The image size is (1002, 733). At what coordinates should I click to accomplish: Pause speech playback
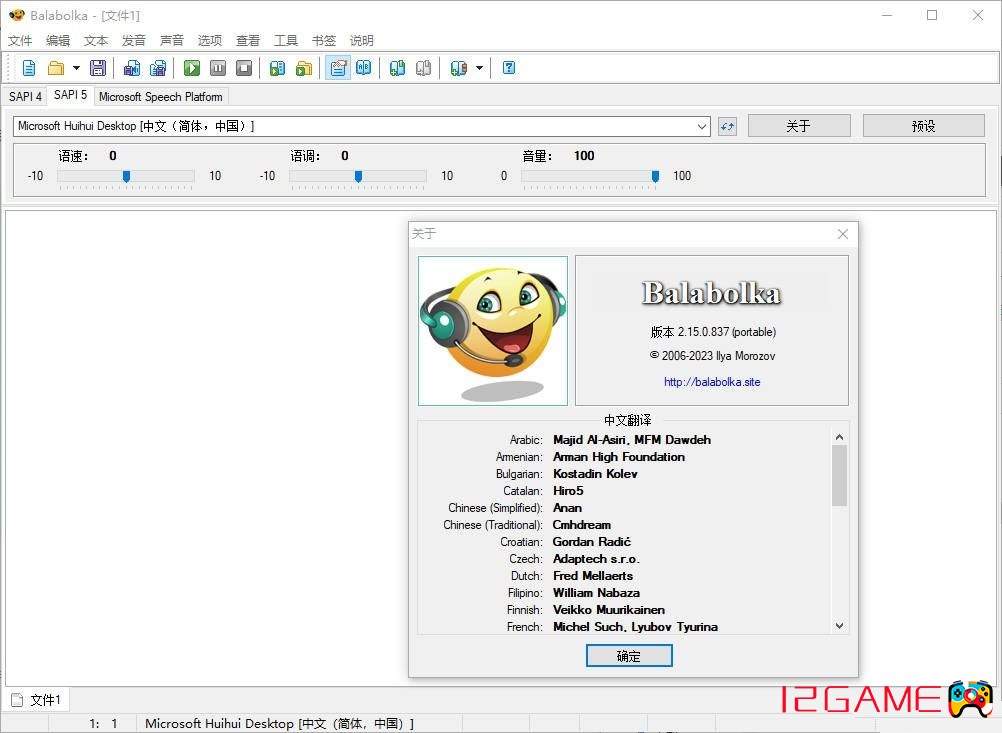218,68
